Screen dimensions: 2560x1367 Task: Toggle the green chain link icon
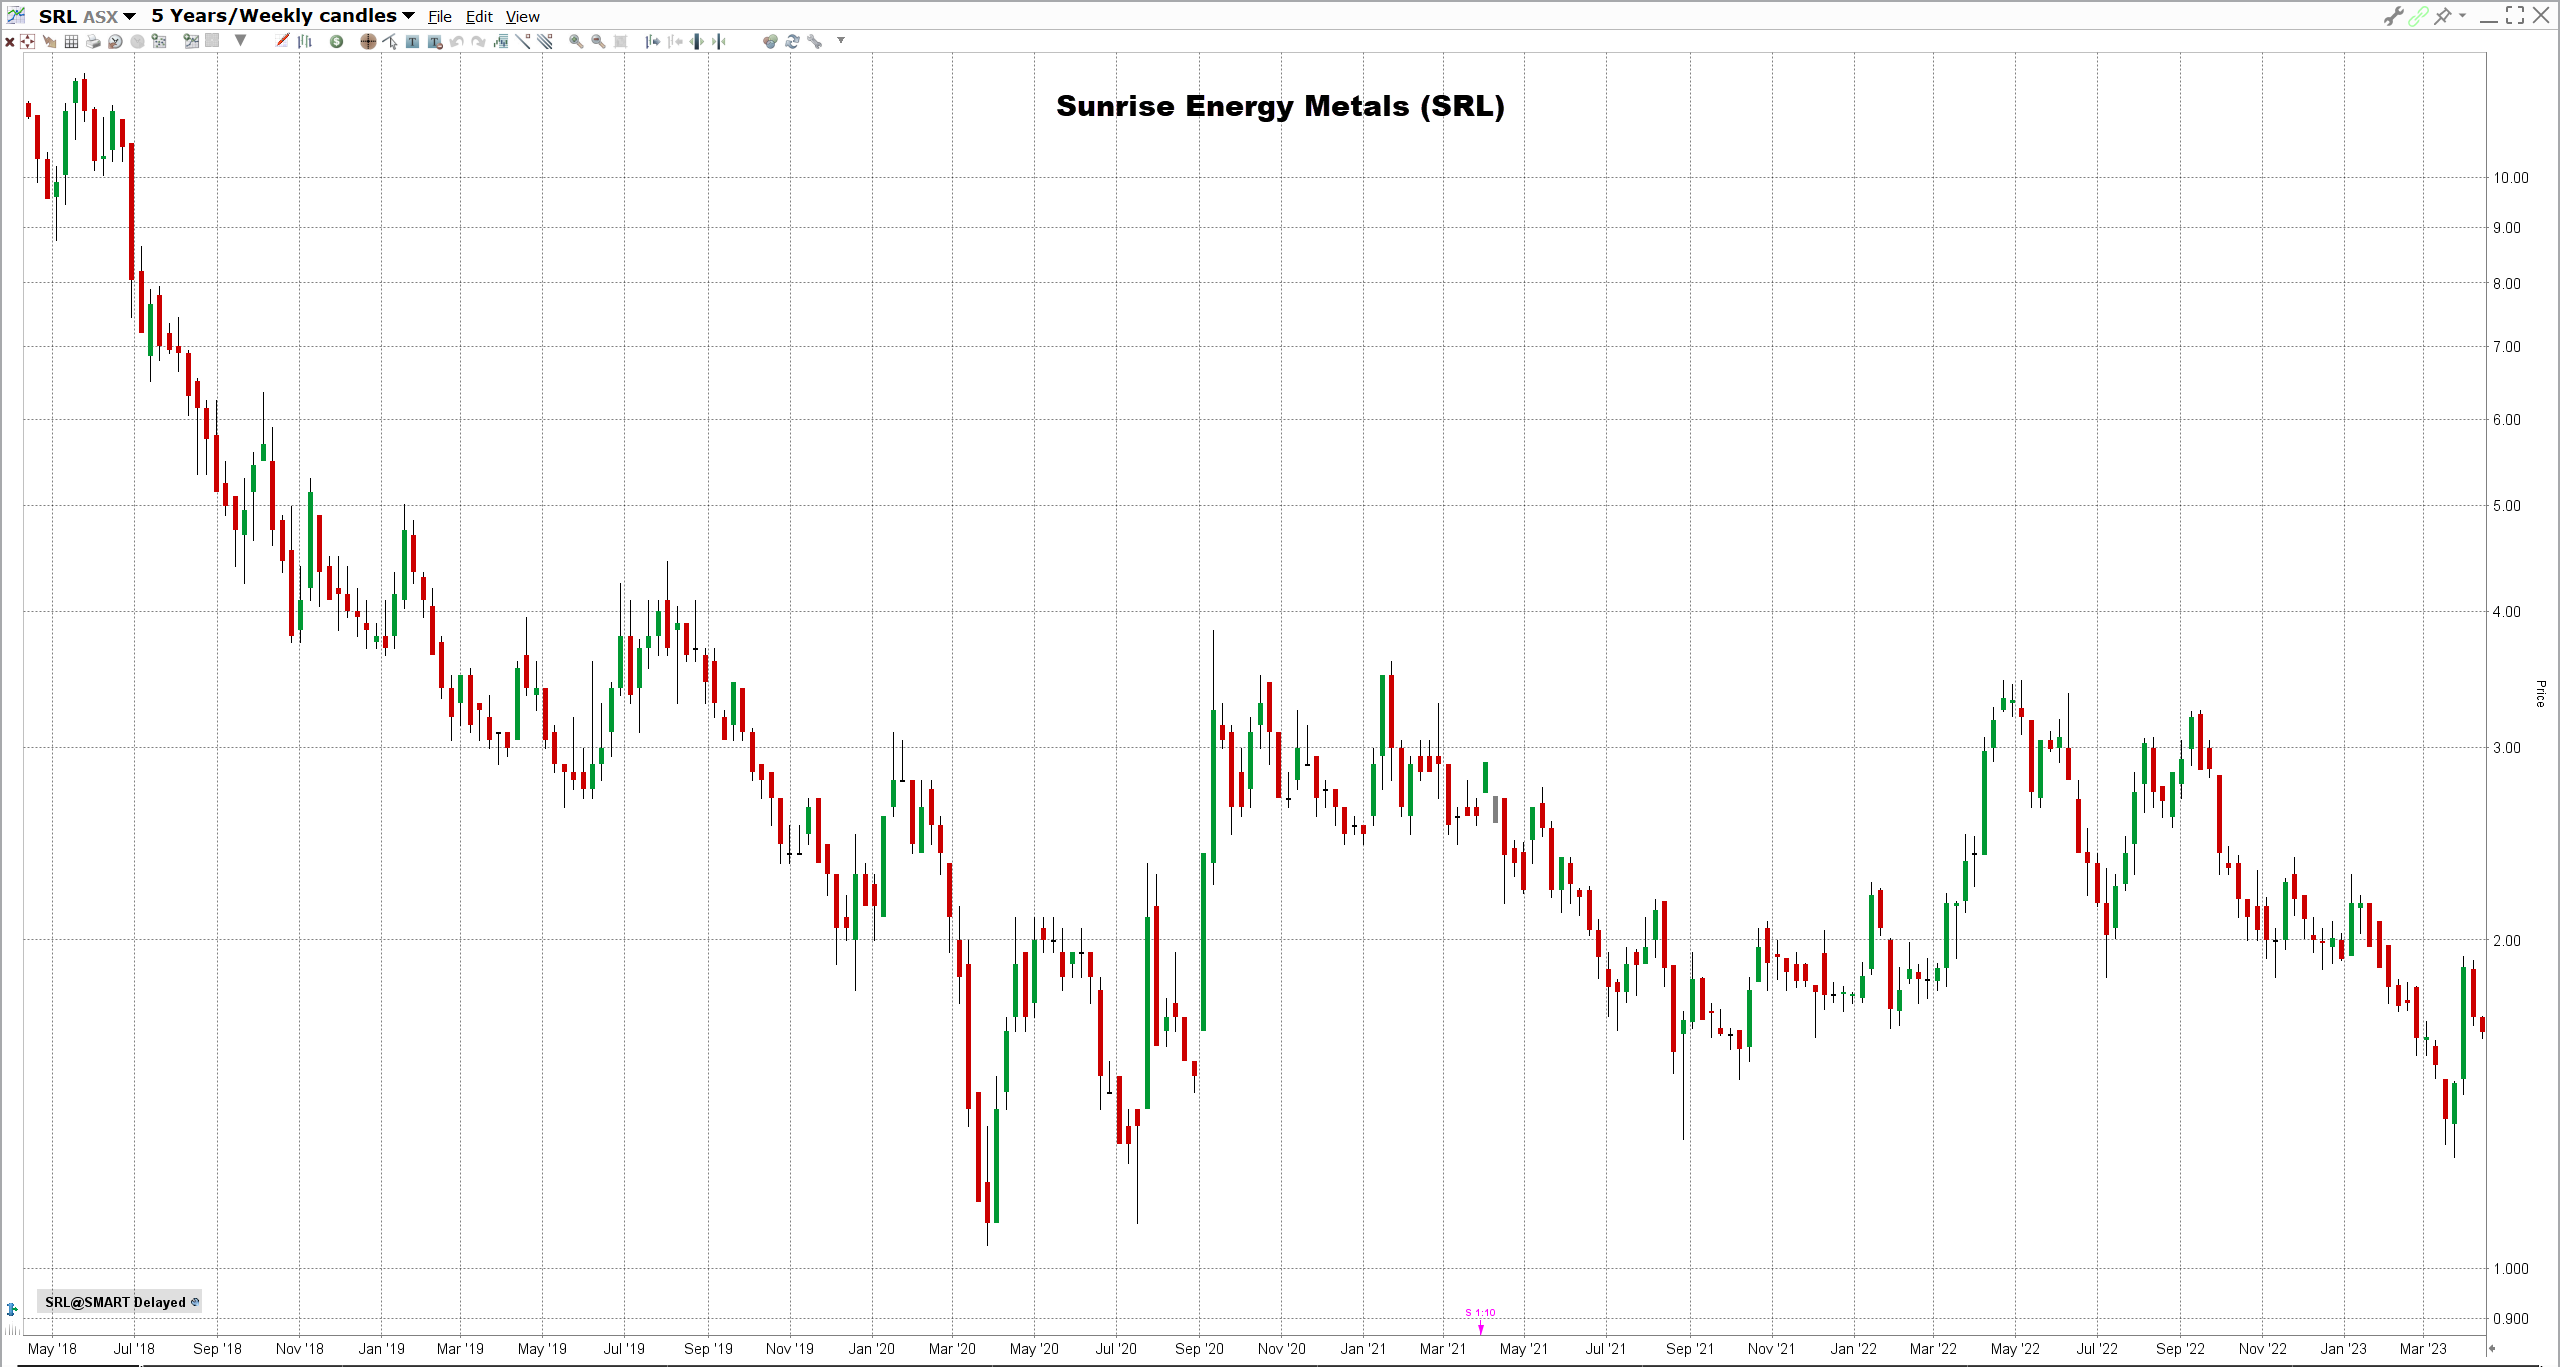pyautogui.click(x=2418, y=15)
